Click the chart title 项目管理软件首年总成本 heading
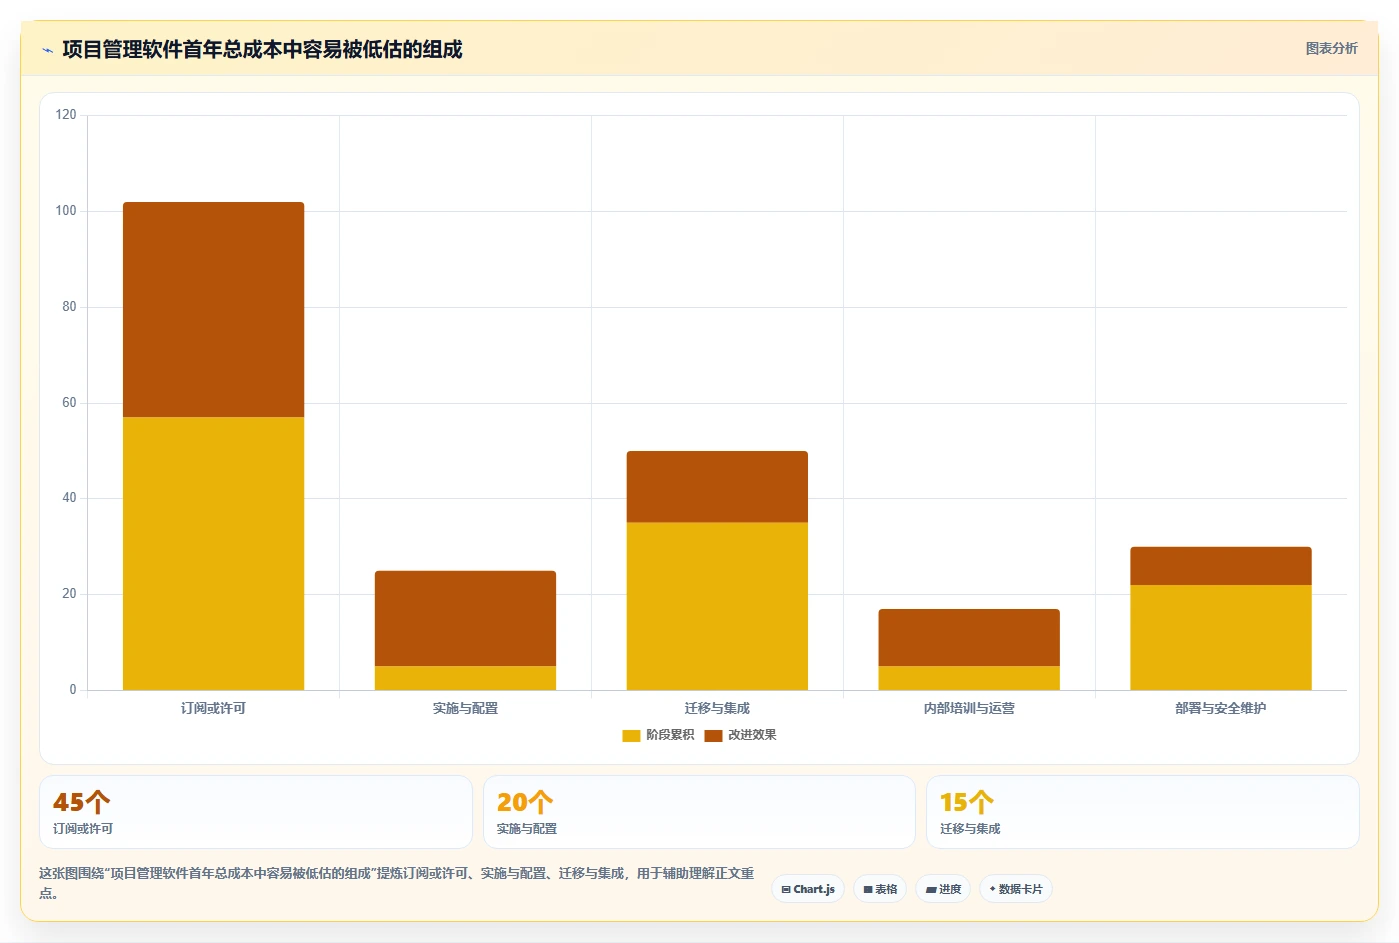This screenshot has width=1399, height=943. (262, 49)
